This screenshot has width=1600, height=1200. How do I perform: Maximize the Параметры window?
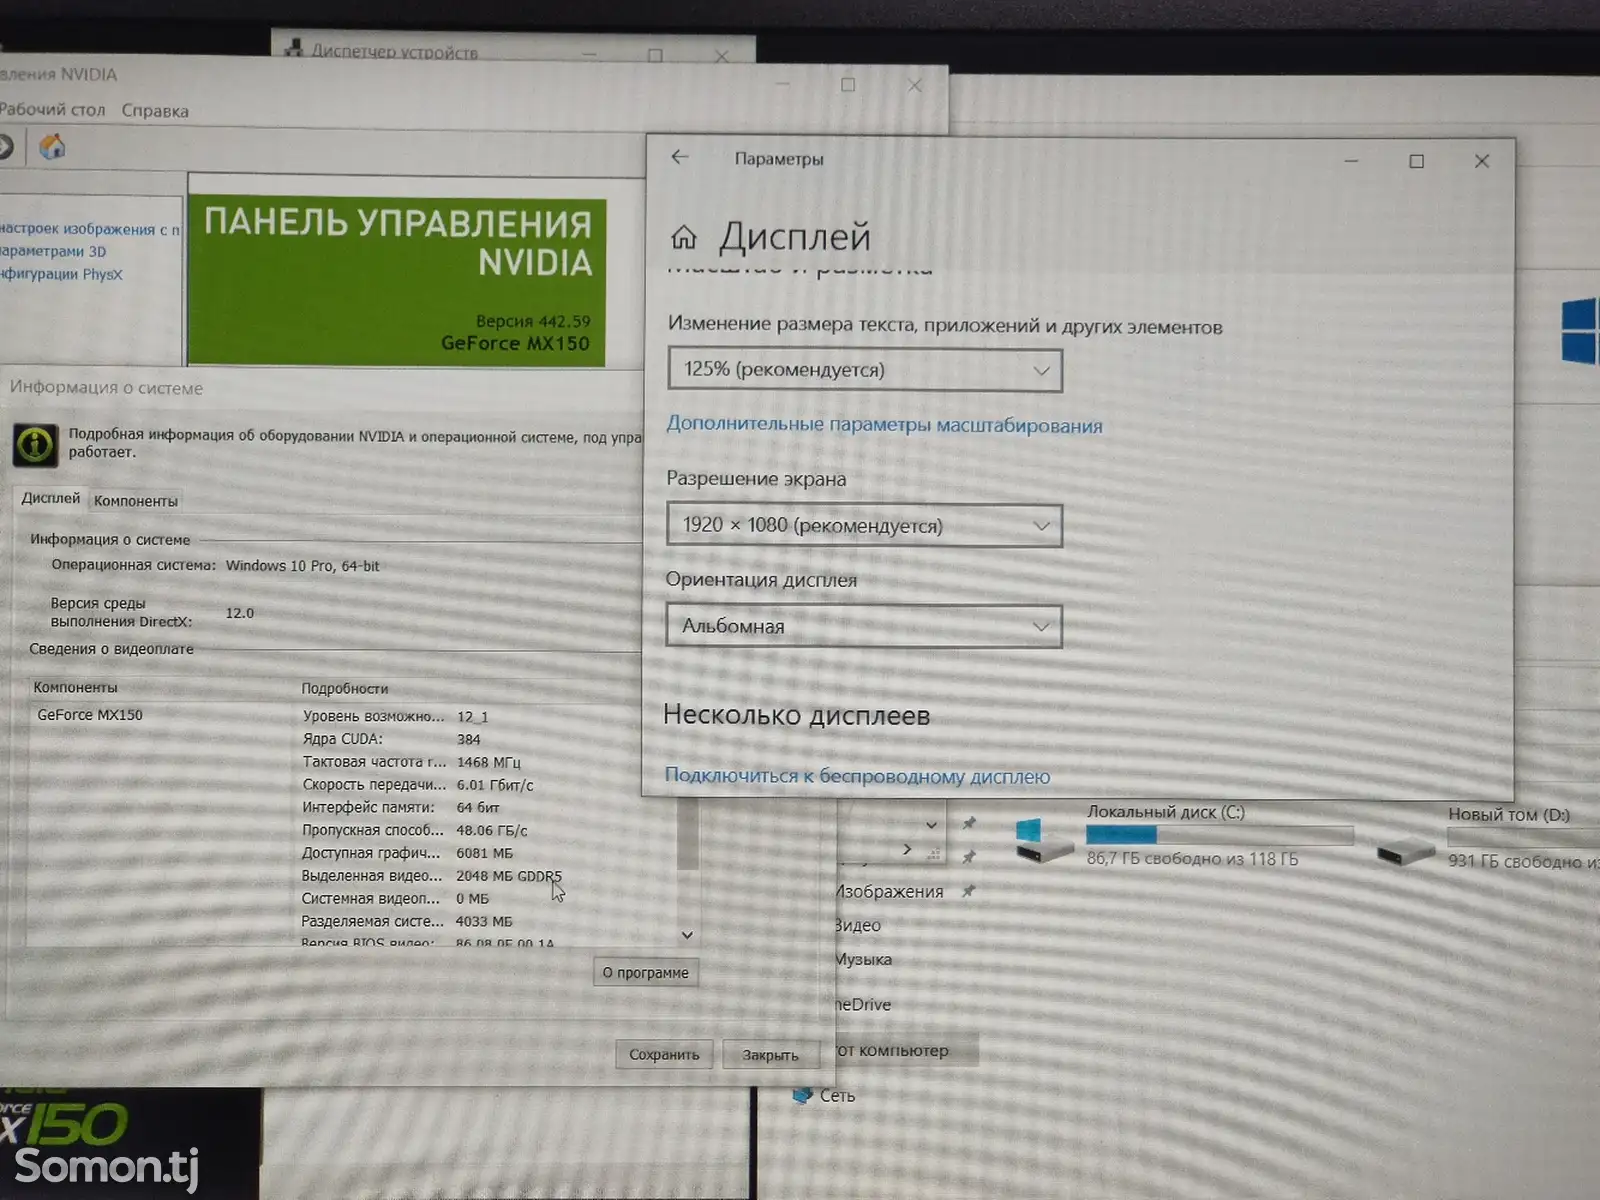[x=1416, y=161]
